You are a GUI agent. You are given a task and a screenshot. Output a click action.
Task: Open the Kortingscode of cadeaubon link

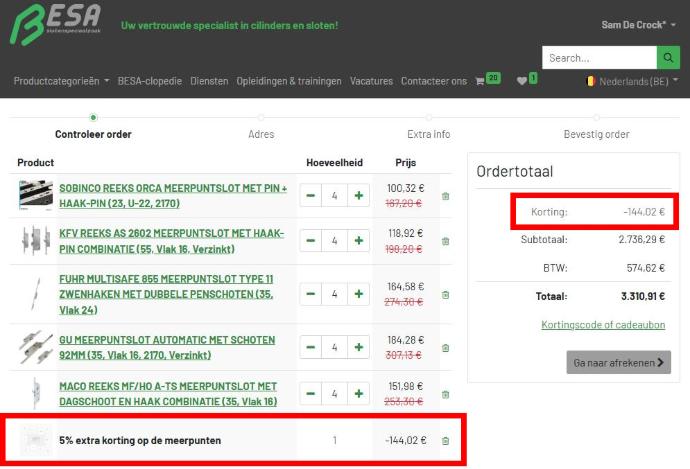[602, 325]
